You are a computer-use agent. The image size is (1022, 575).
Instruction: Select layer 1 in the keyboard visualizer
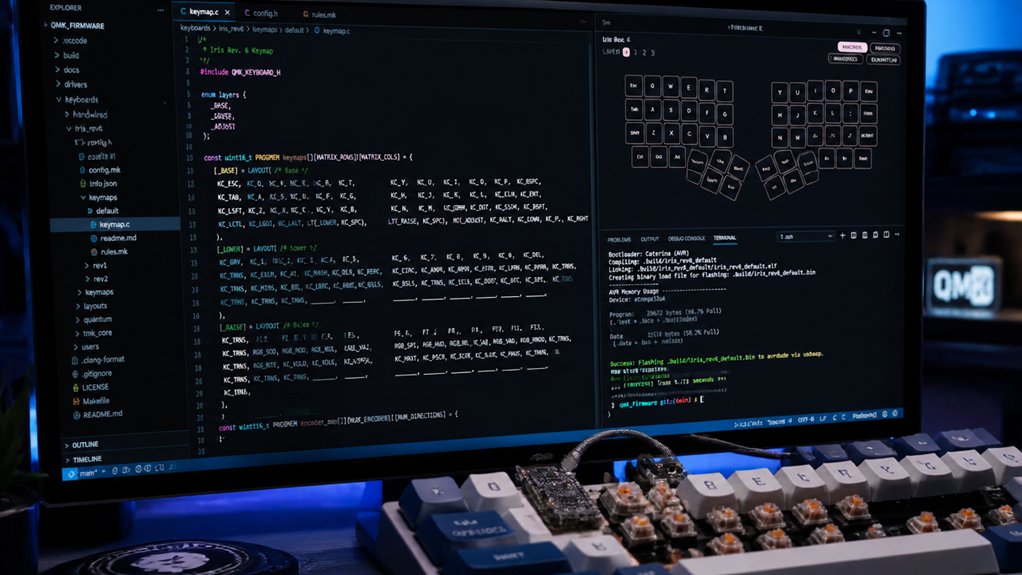coord(635,52)
